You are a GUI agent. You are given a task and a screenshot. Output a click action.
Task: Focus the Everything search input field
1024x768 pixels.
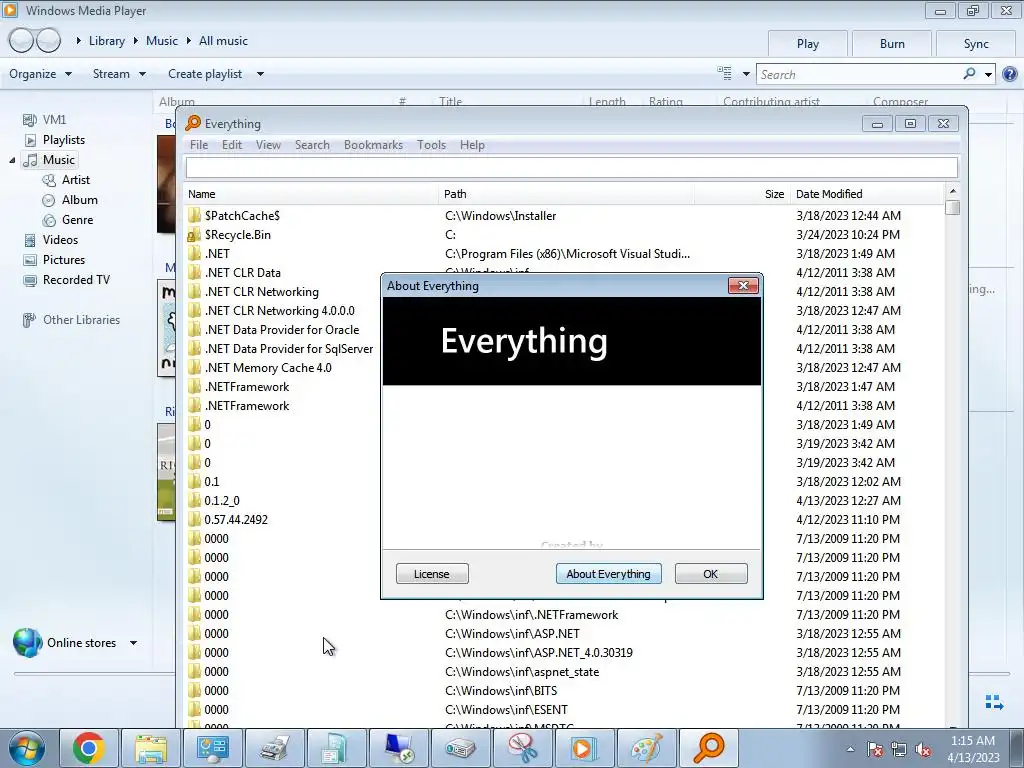[x=571, y=167]
